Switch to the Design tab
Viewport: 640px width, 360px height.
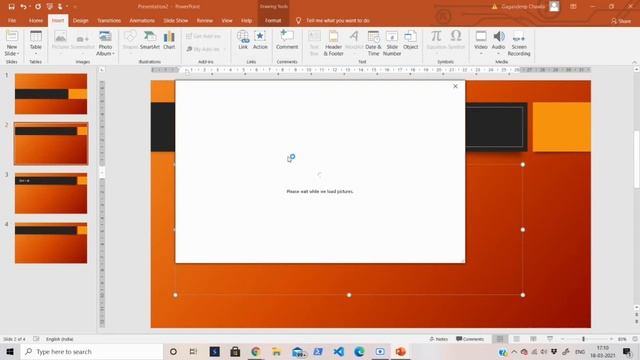click(x=80, y=20)
